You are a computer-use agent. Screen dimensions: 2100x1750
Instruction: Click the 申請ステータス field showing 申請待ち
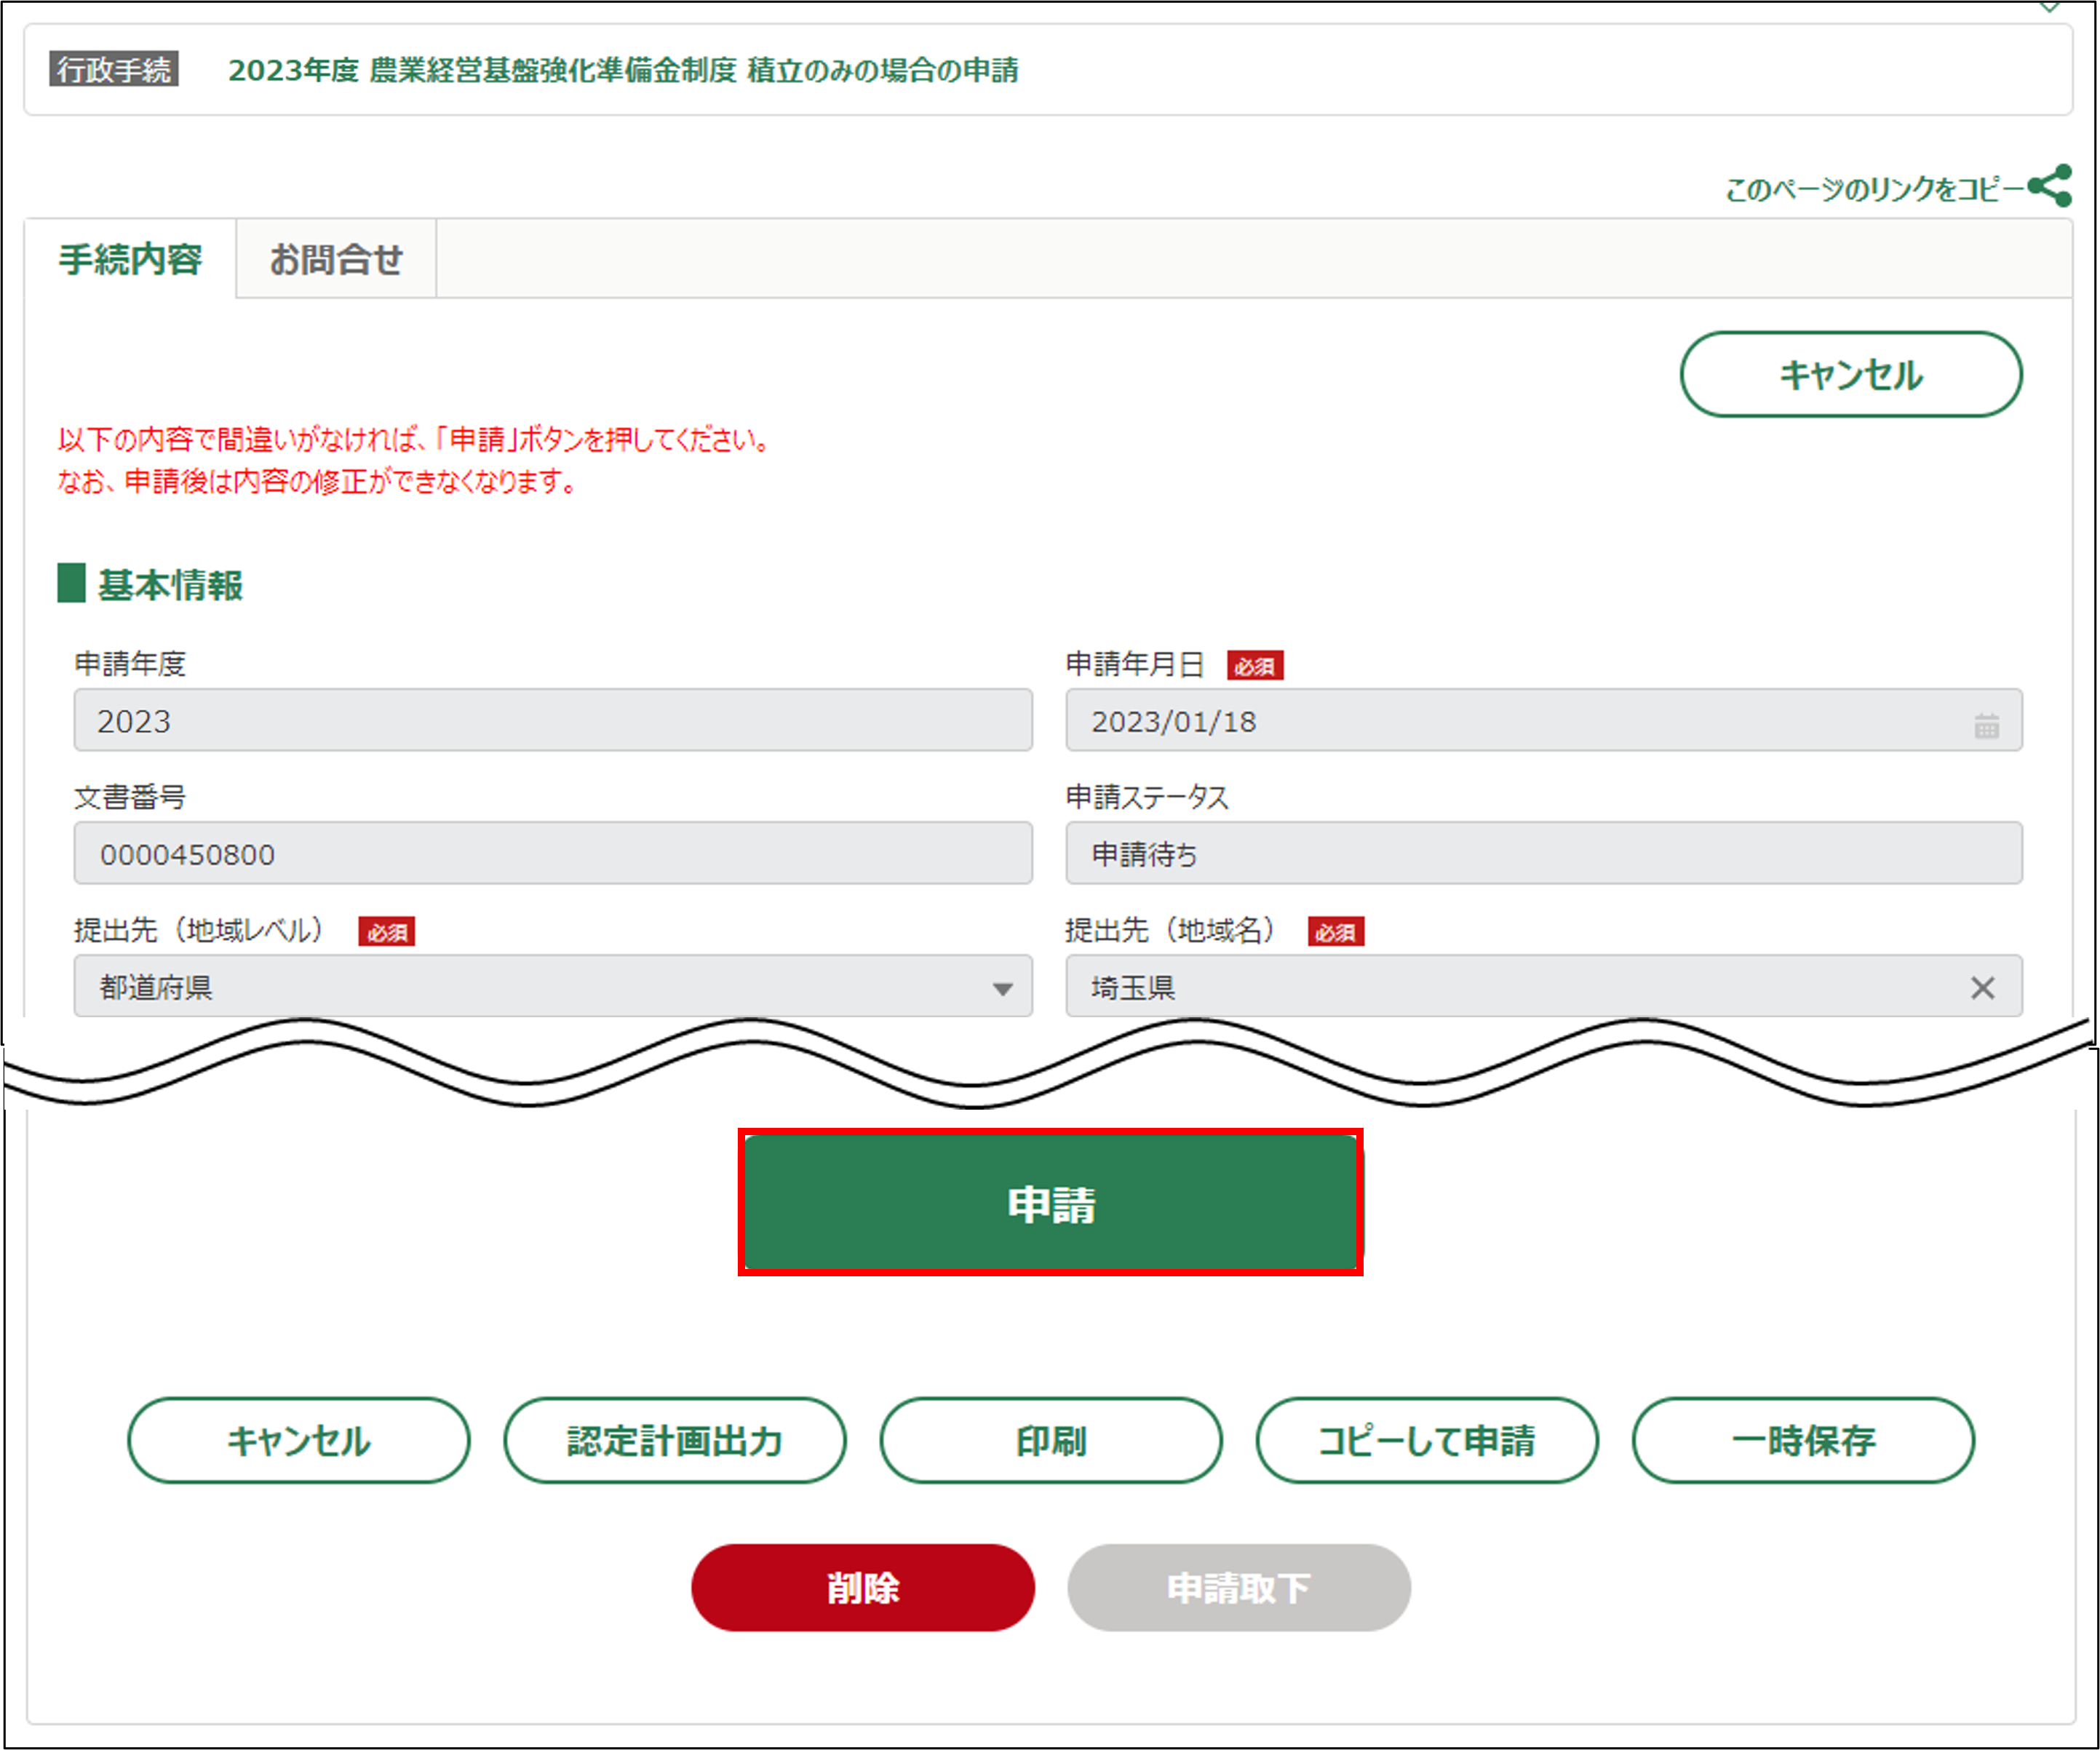click(1543, 853)
